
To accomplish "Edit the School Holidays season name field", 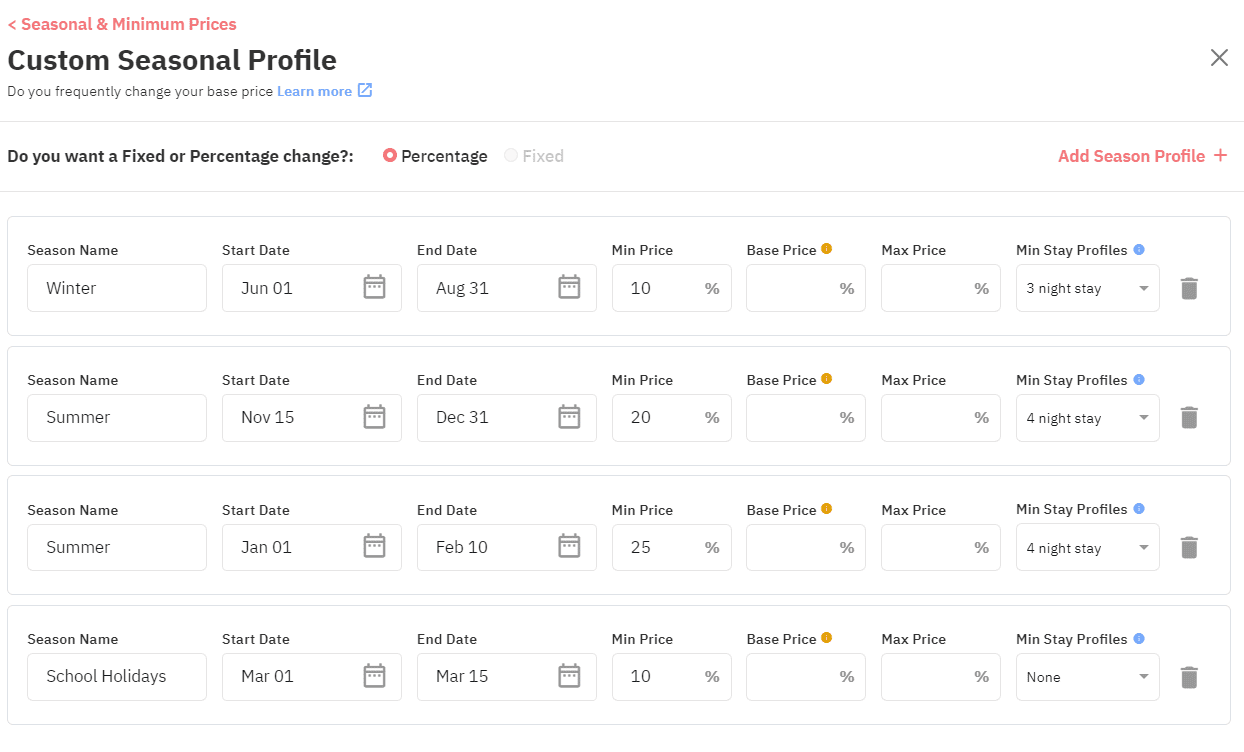I will [117, 677].
